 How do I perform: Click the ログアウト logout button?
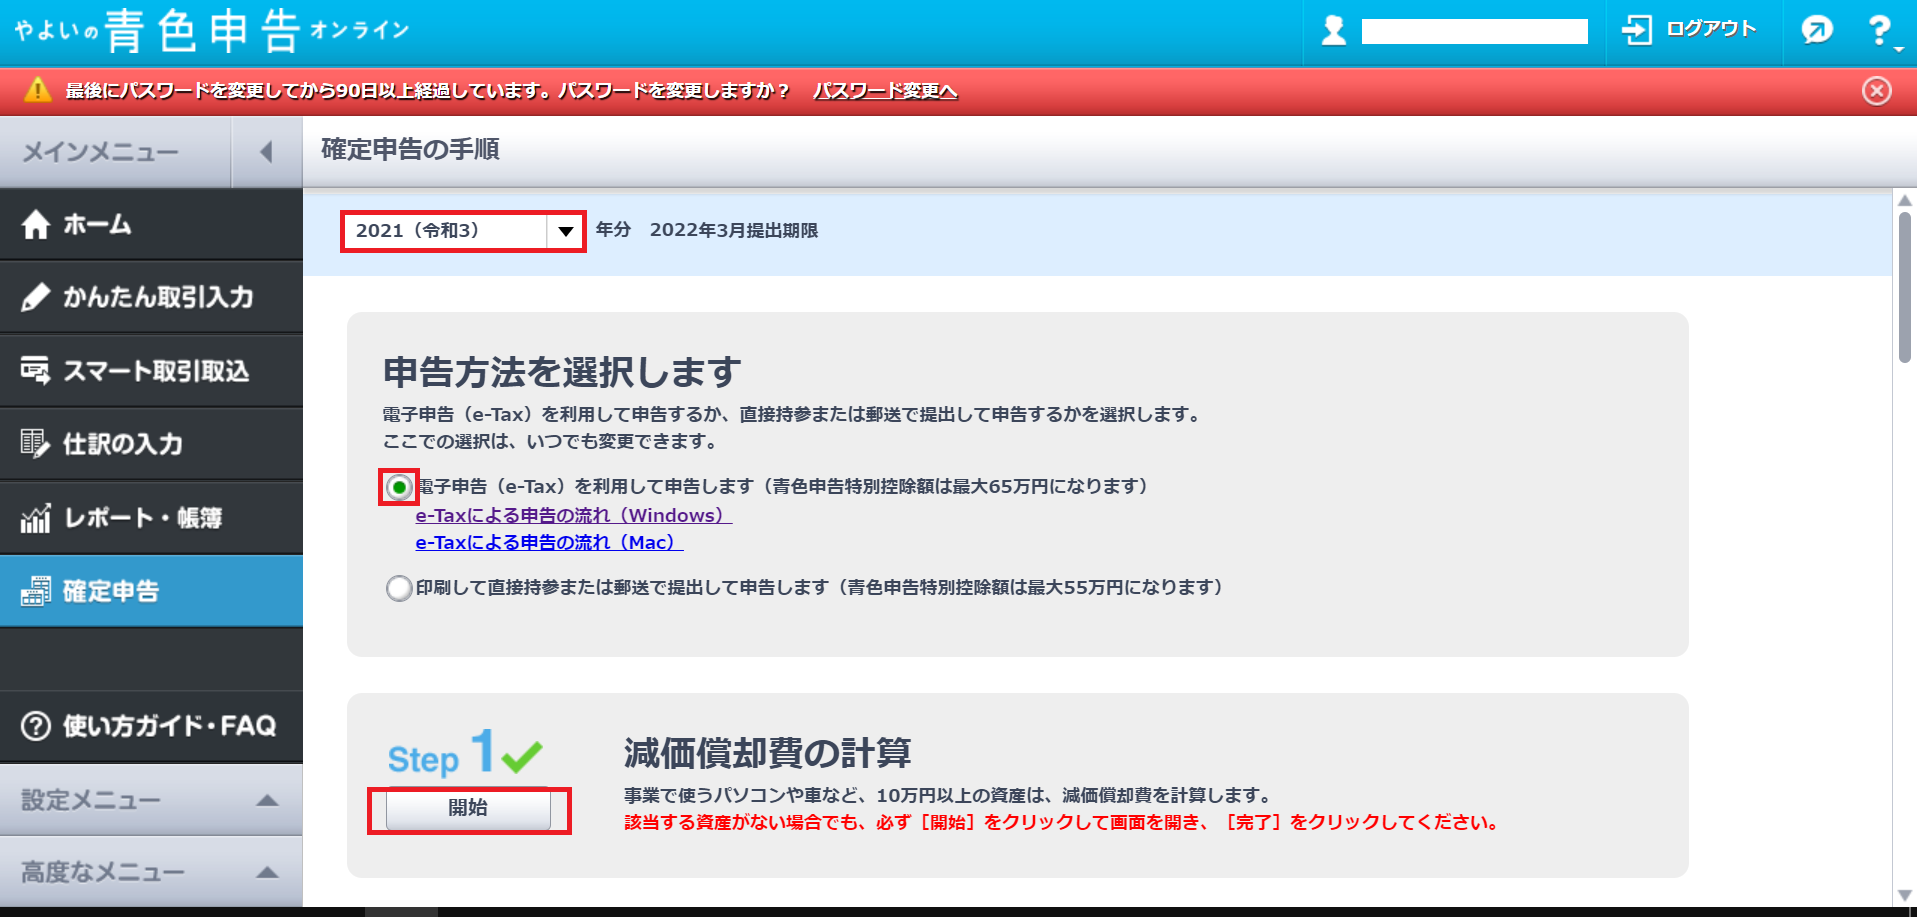pyautogui.click(x=1690, y=30)
